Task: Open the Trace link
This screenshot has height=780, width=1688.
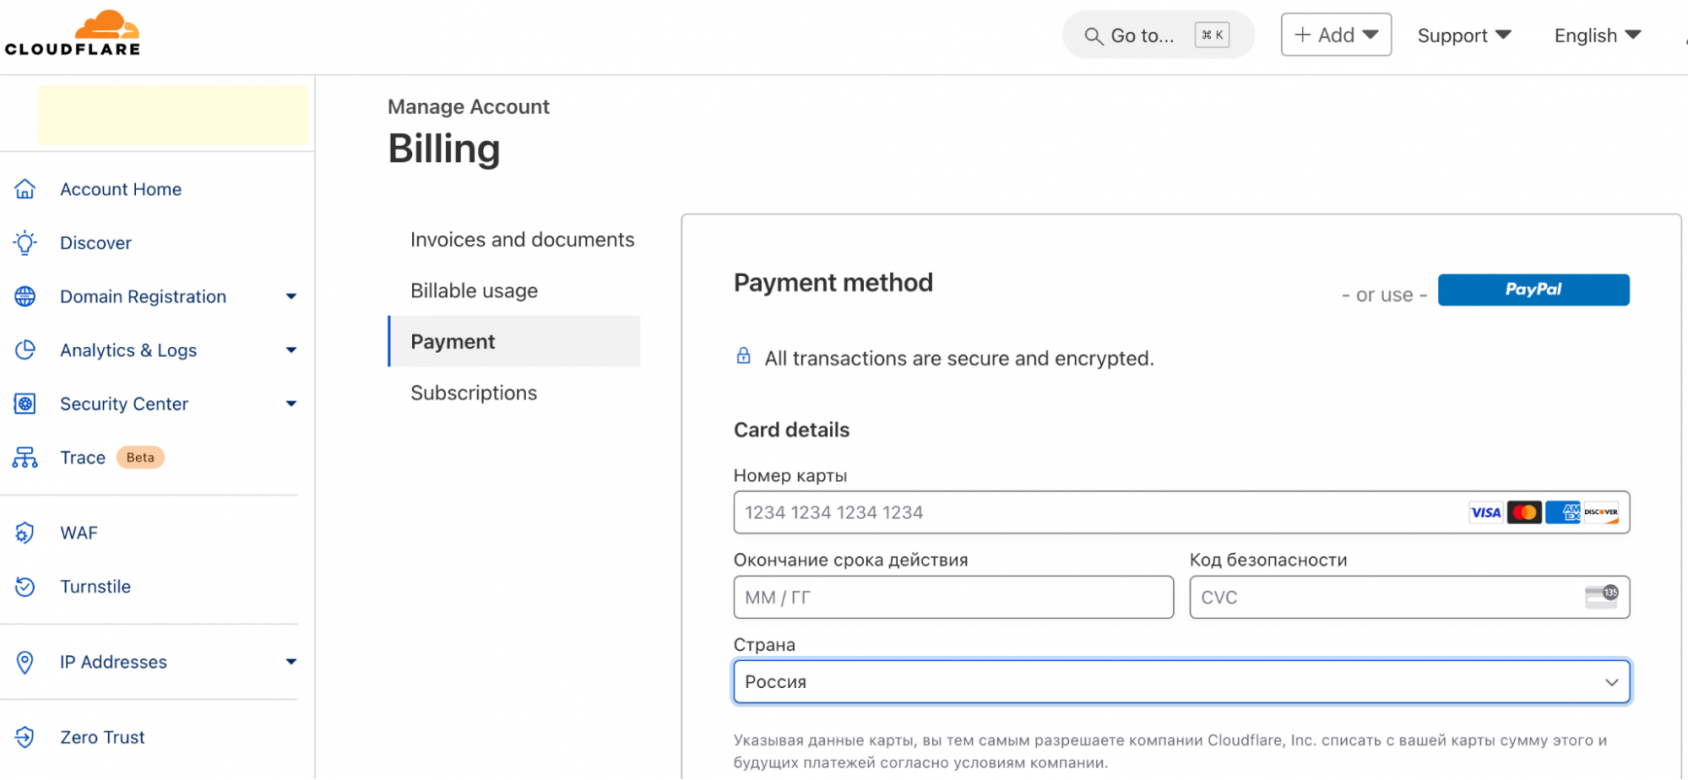Action: click(x=83, y=457)
